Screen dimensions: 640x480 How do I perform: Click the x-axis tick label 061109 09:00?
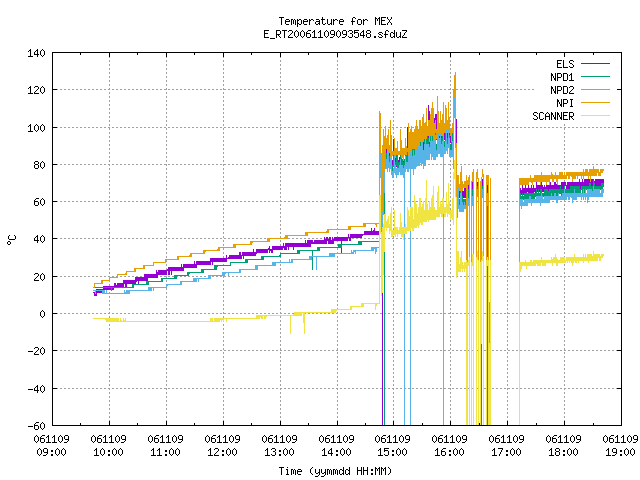click(x=51, y=446)
